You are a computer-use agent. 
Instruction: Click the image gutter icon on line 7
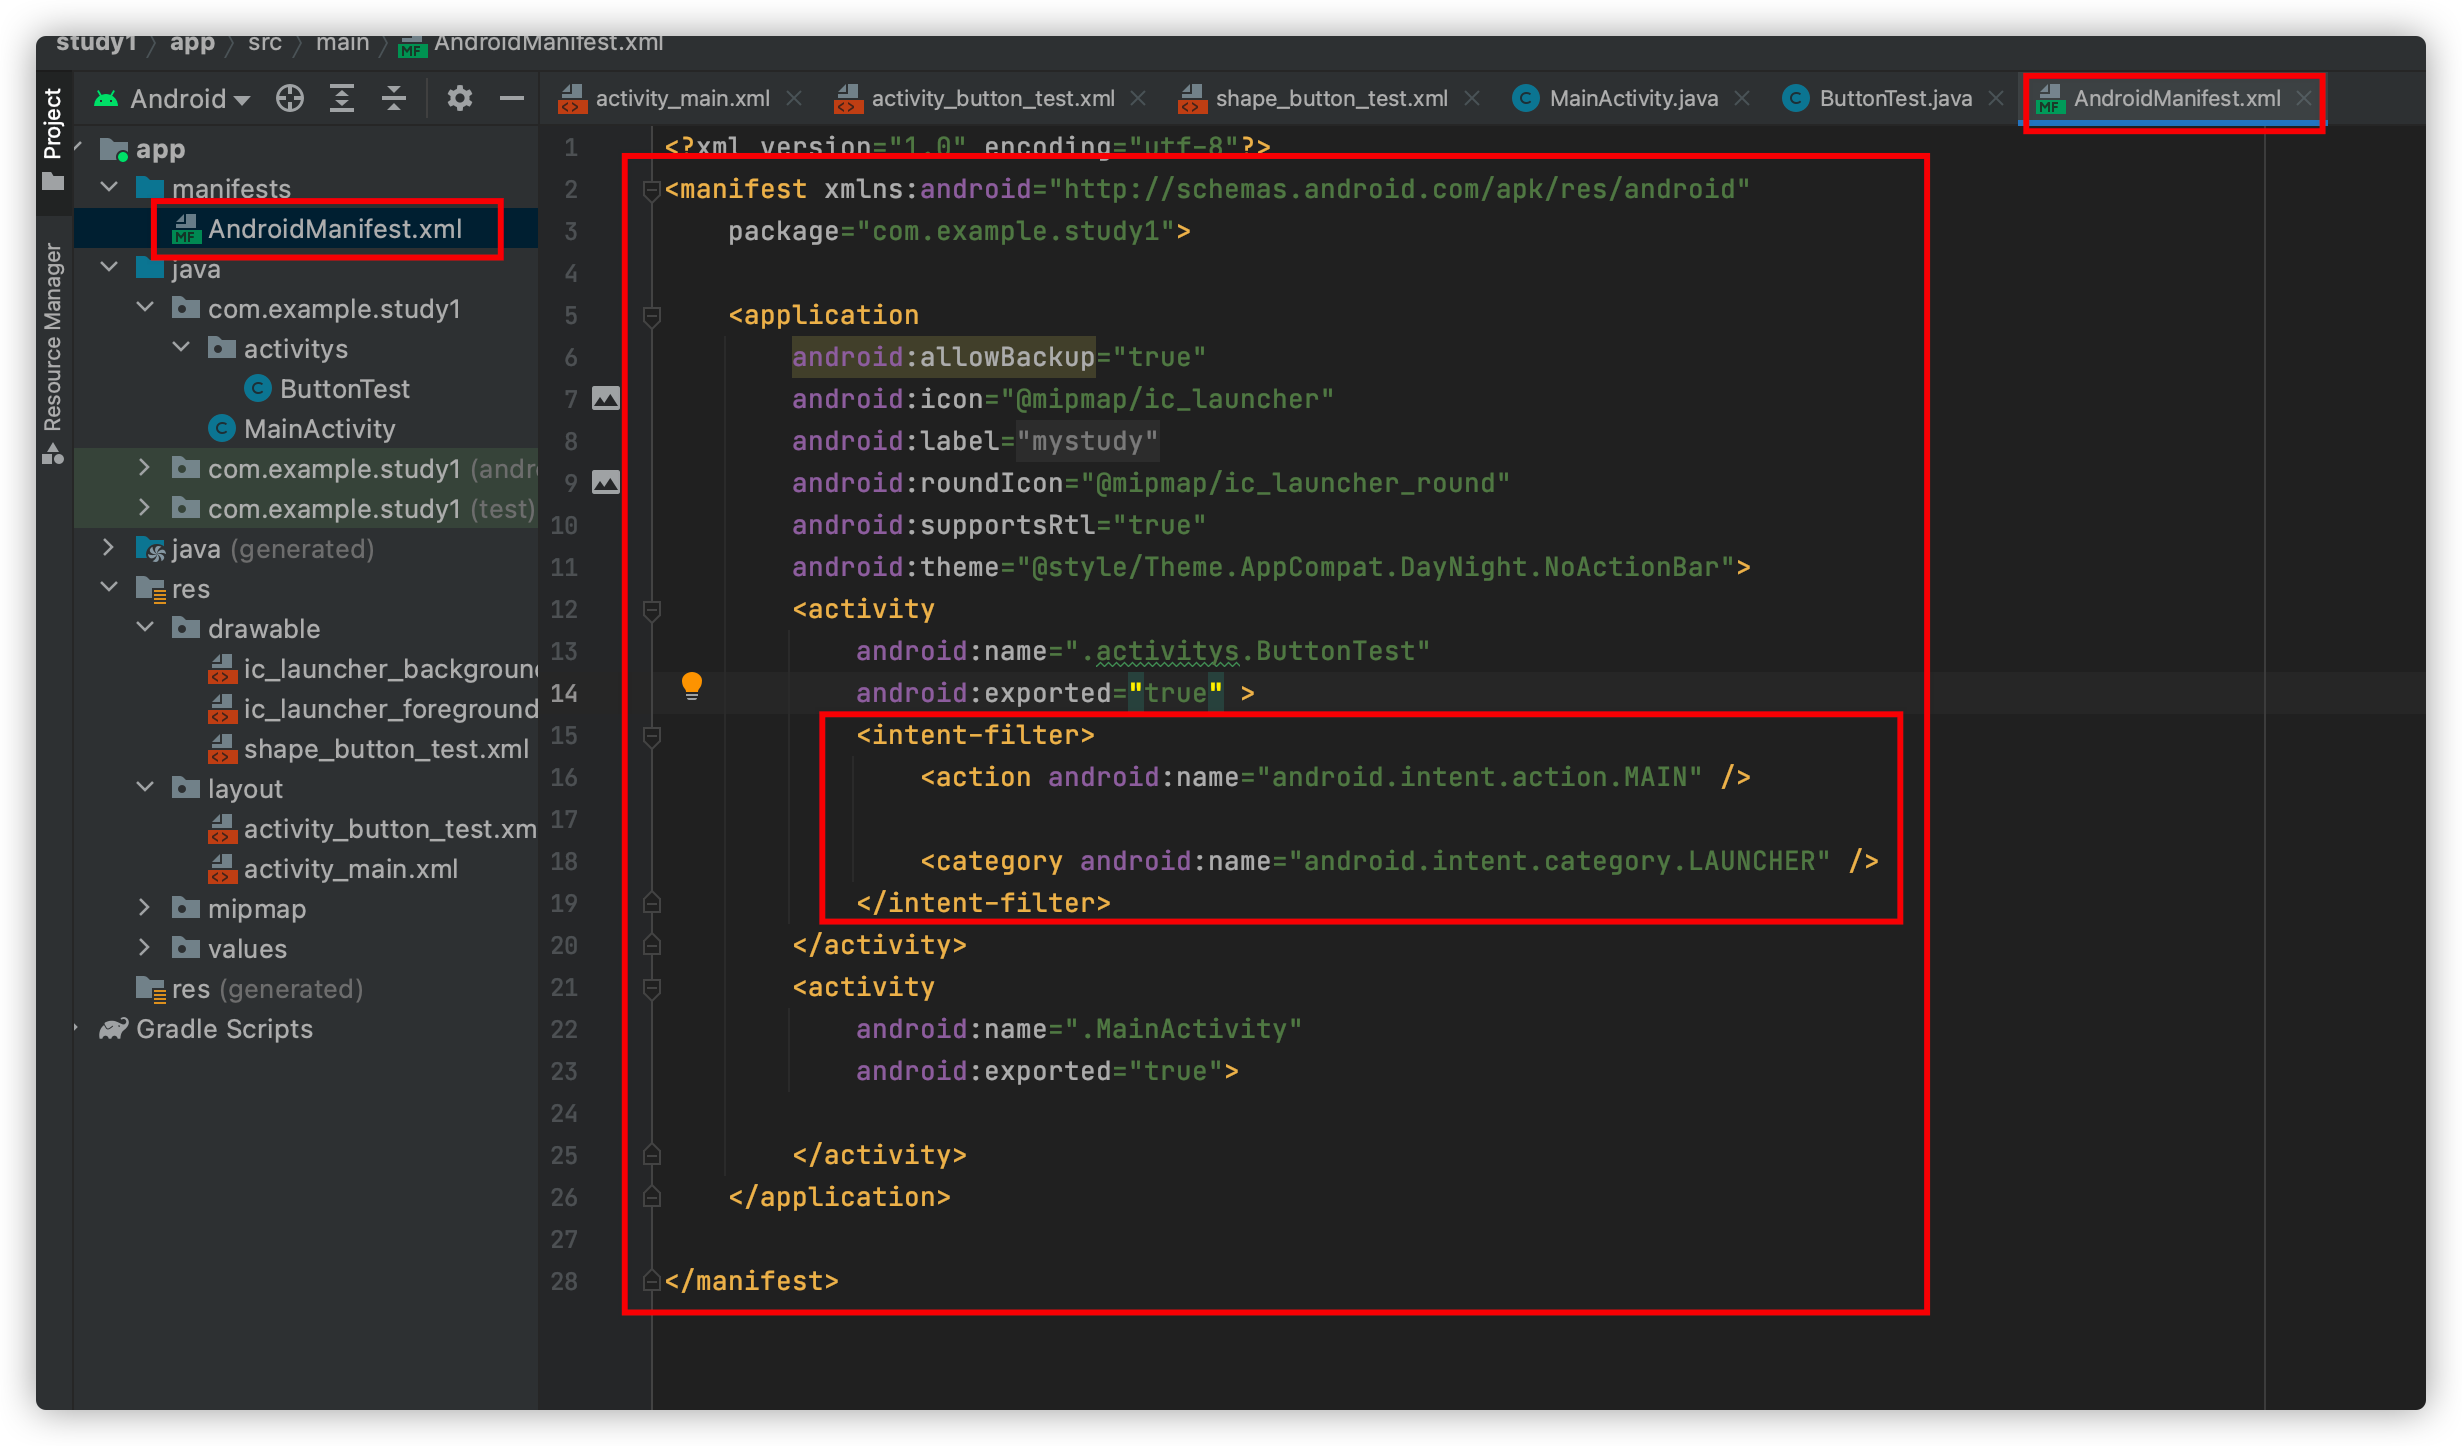click(606, 398)
